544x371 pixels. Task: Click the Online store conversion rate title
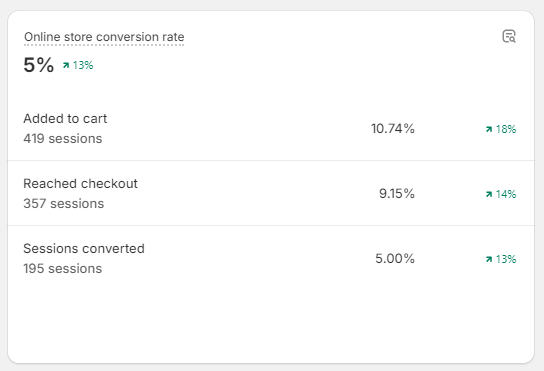(104, 37)
